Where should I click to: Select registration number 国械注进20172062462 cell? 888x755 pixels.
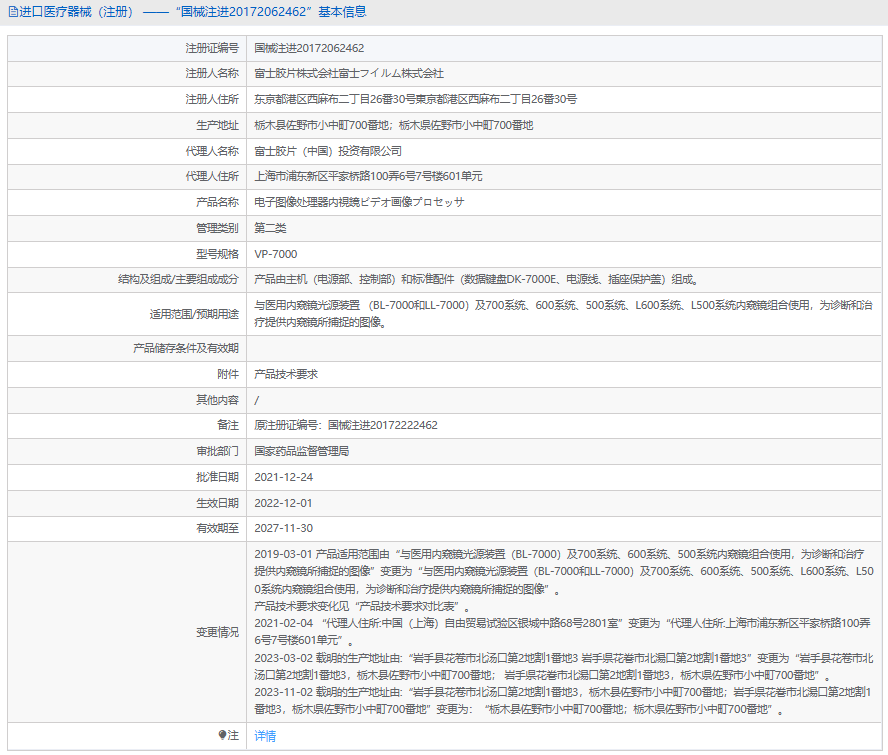click(x=309, y=48)
